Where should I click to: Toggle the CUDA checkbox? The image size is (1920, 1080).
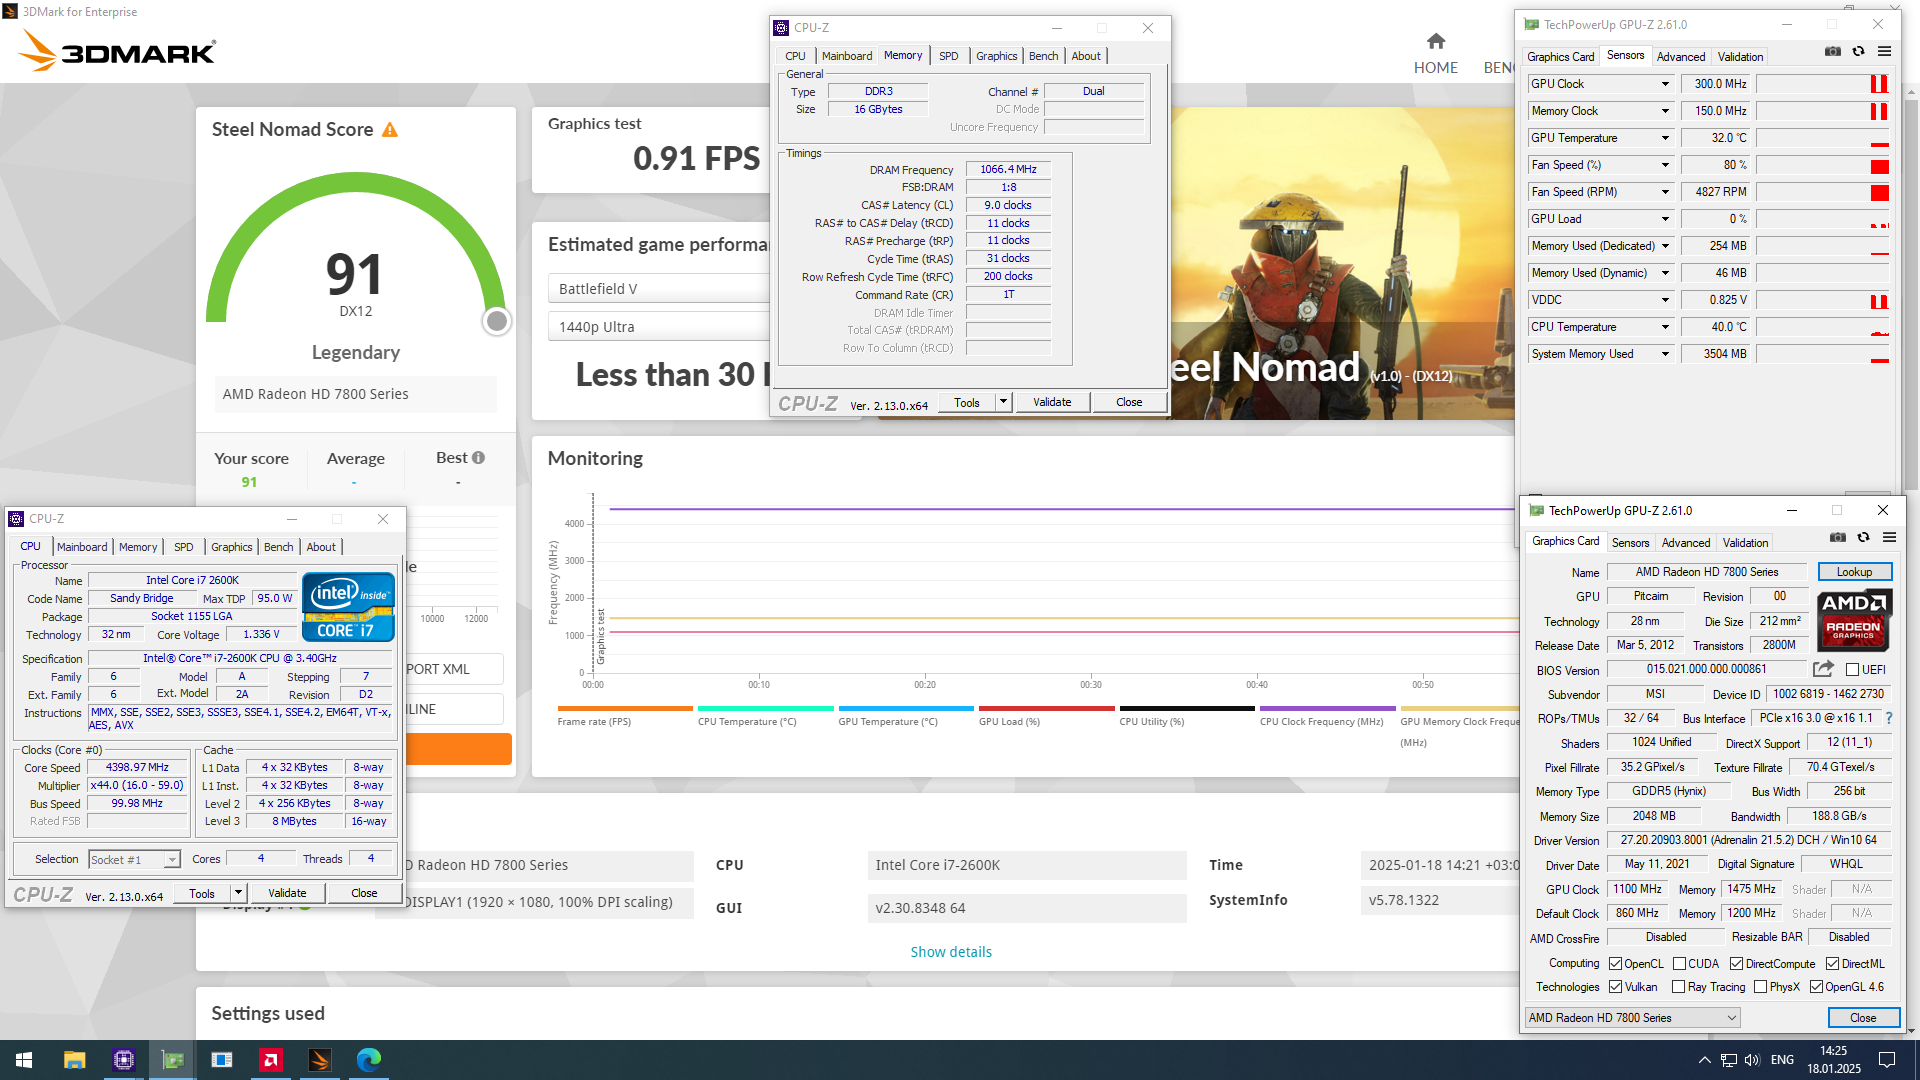pyautogui.click(x=1679, y=964)
